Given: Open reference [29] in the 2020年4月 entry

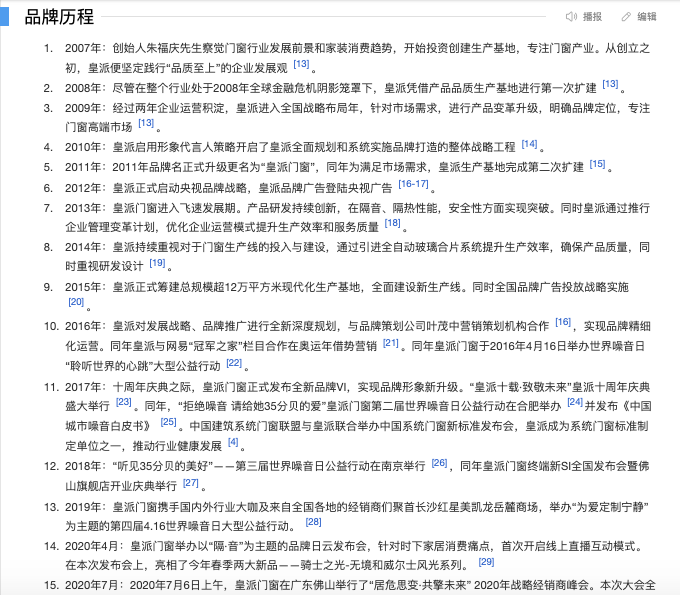Looking at the screenshot, I should pos(486,562).
